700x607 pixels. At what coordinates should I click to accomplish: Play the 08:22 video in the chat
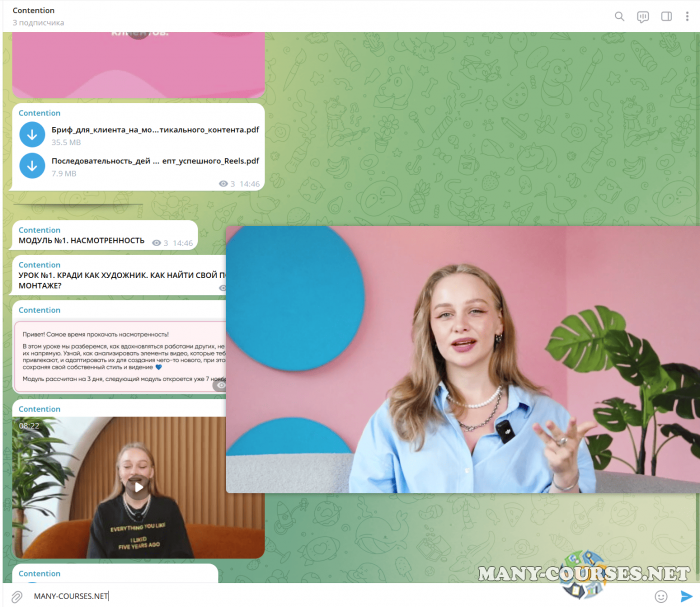138,486
